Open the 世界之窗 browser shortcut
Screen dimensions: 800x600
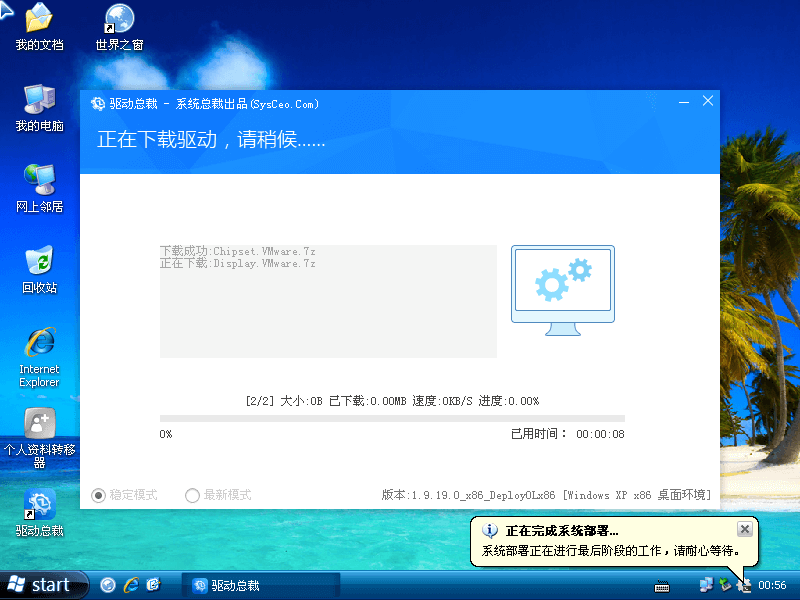click(x=119, y=18)
